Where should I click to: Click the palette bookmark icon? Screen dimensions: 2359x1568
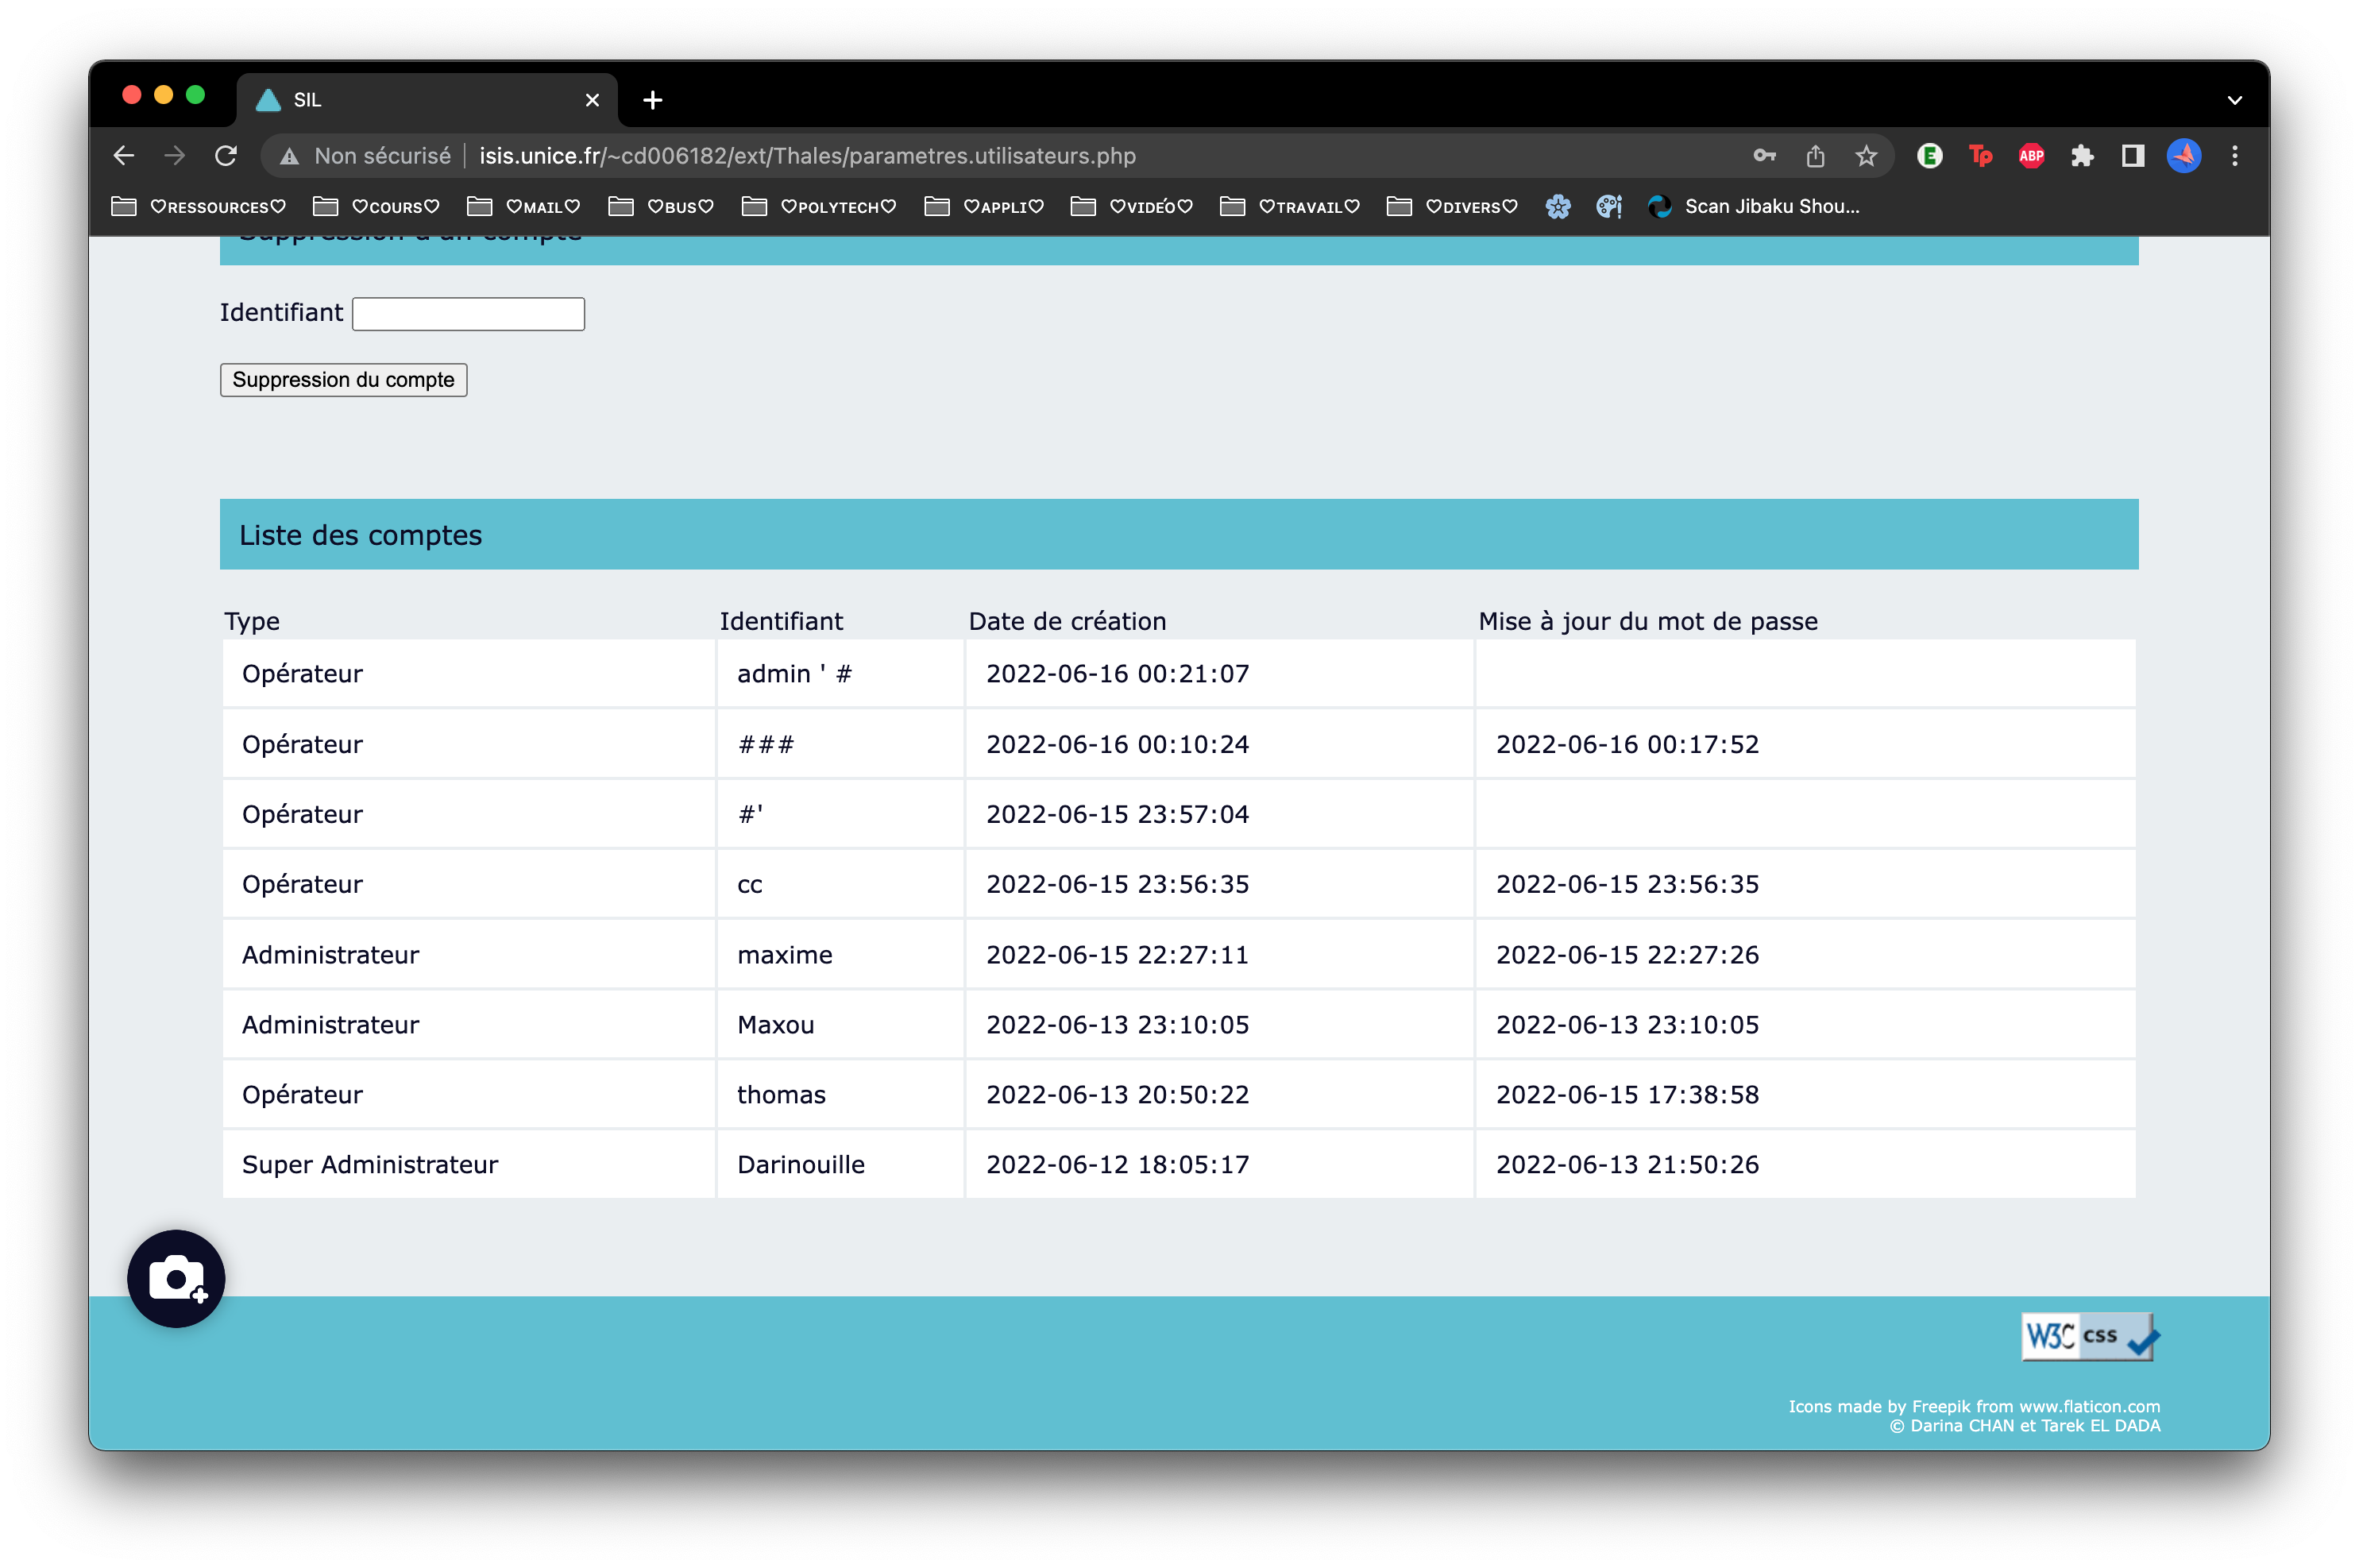pyautogui.click(x=1609, y=207)
